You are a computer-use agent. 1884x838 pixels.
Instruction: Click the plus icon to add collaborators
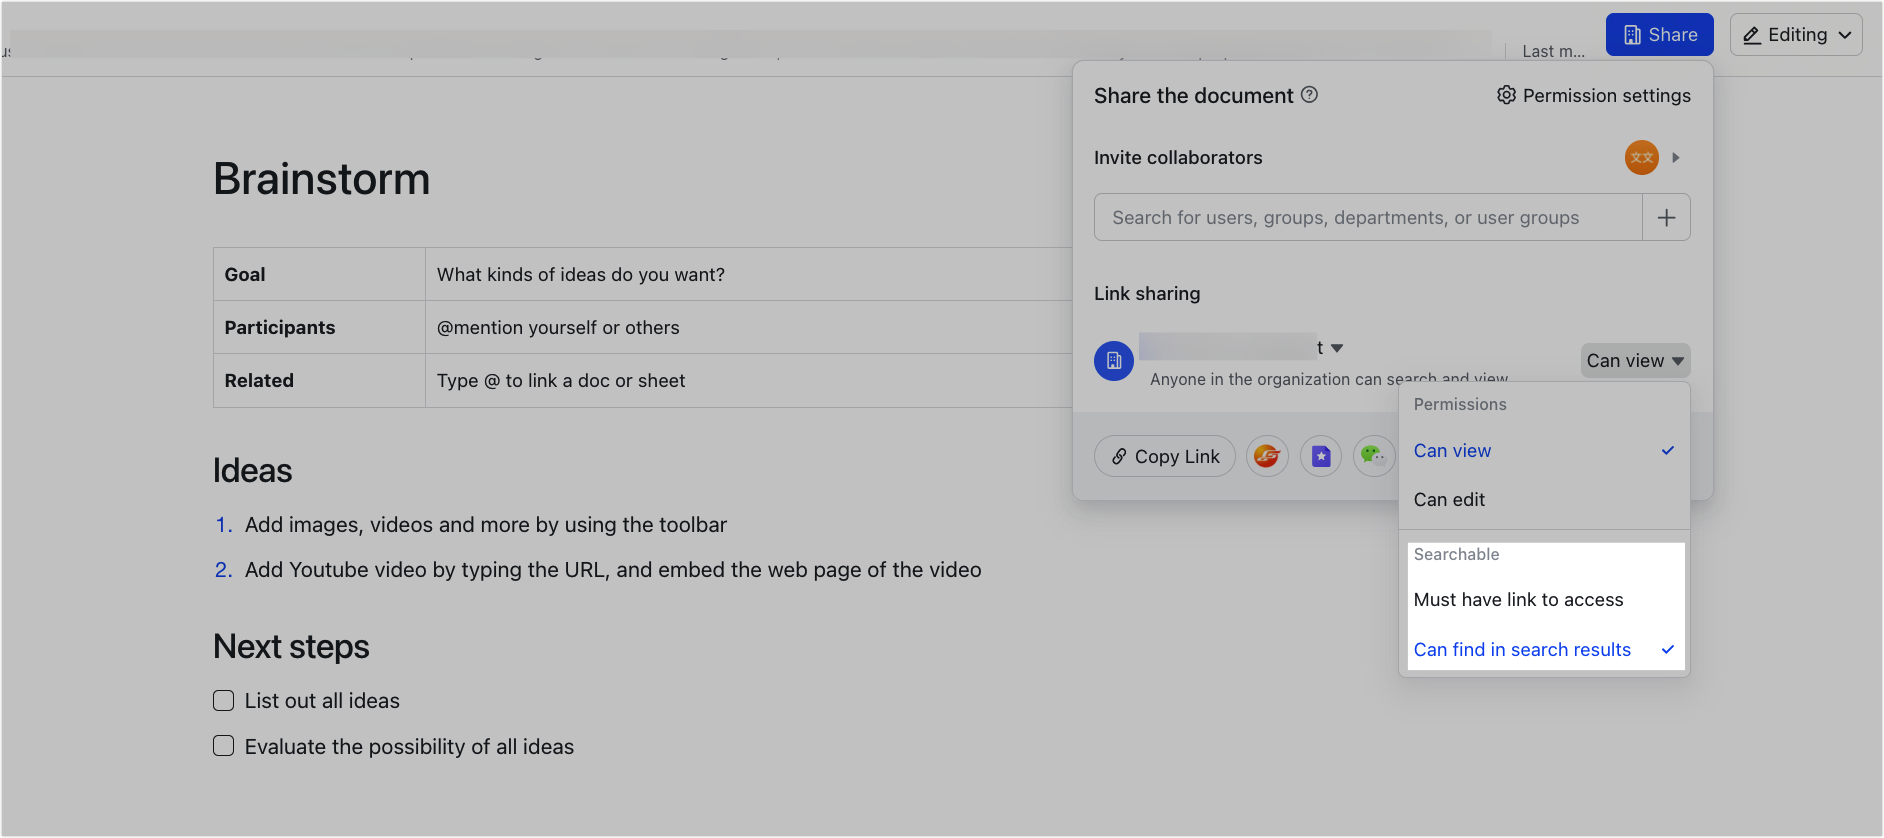pyautogui.click(x=1666, y=218)
